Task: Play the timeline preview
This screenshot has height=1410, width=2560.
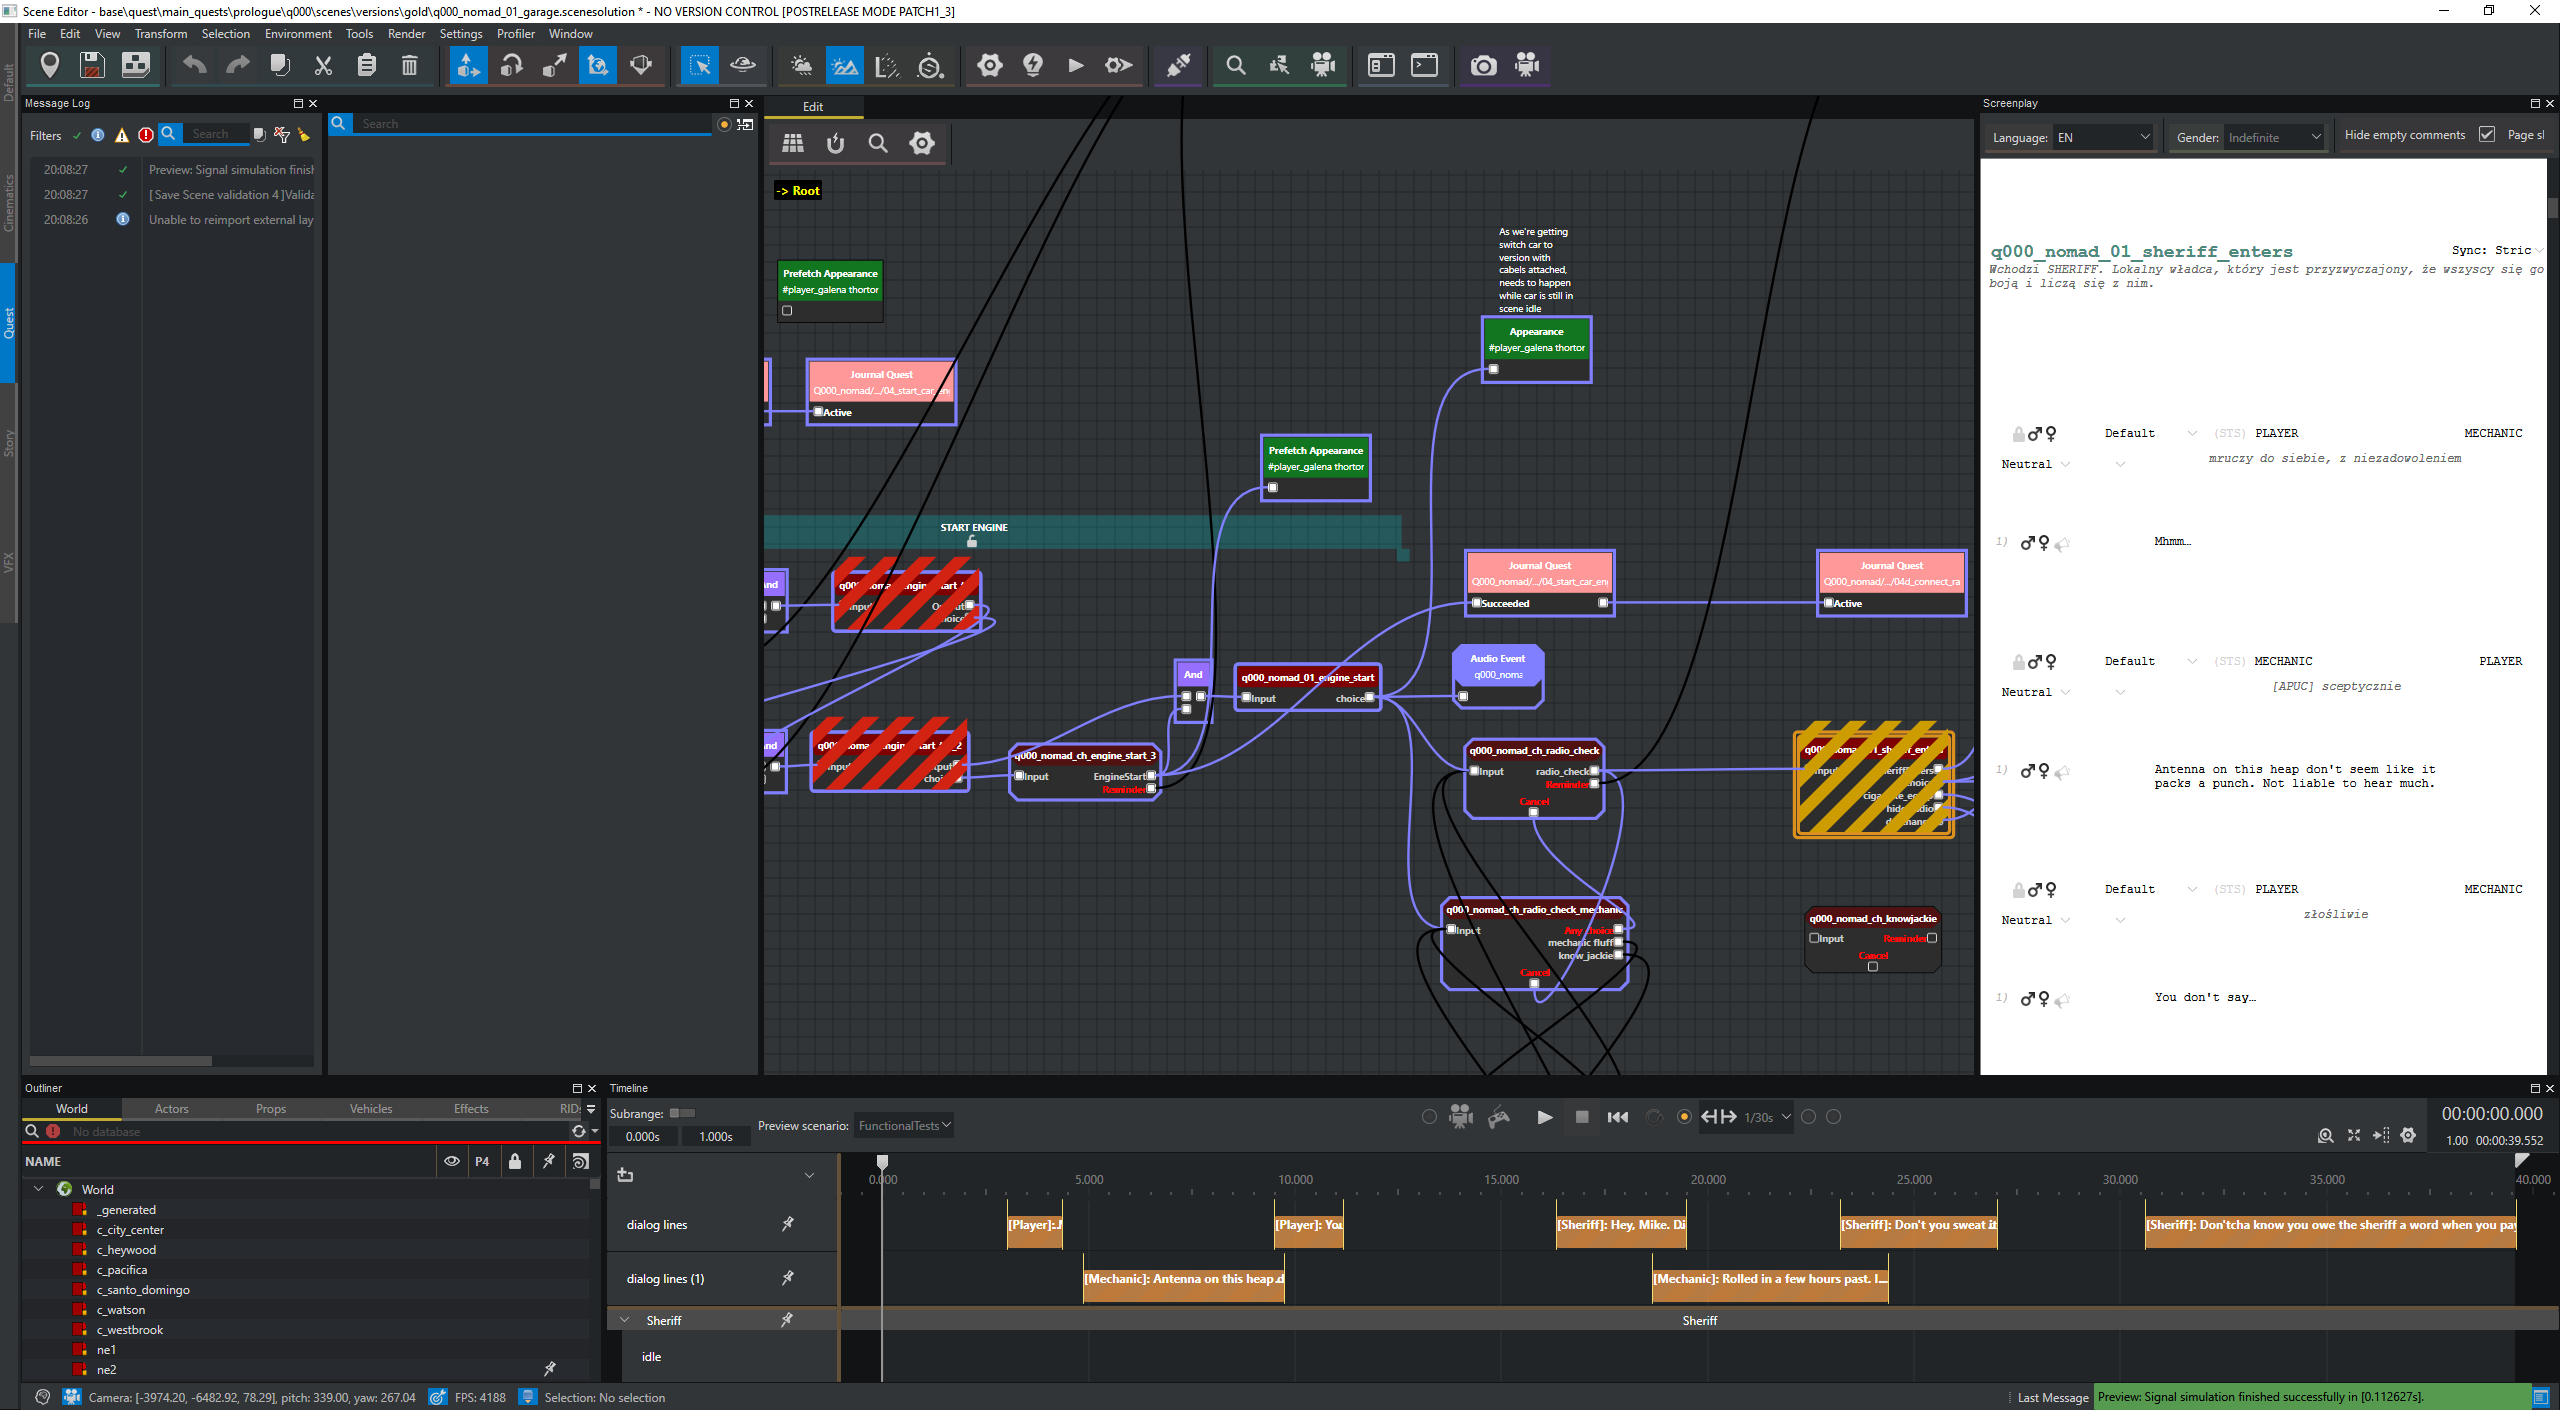Action: point(1544,1117)
